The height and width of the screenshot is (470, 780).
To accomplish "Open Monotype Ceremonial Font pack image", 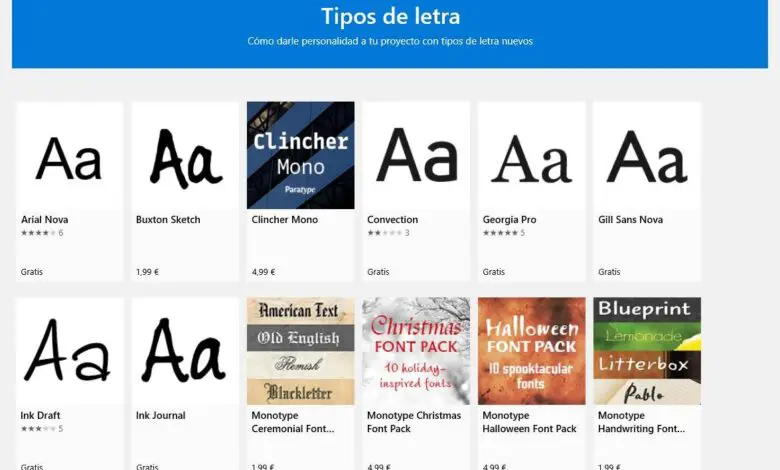I will 300,351.
